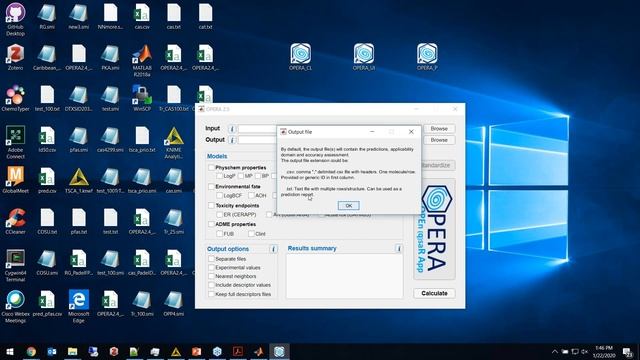The height and width of the screenshot is (360, 640).
Task: Open Google Chrome from the taskbar
Action: pos(31,351)
